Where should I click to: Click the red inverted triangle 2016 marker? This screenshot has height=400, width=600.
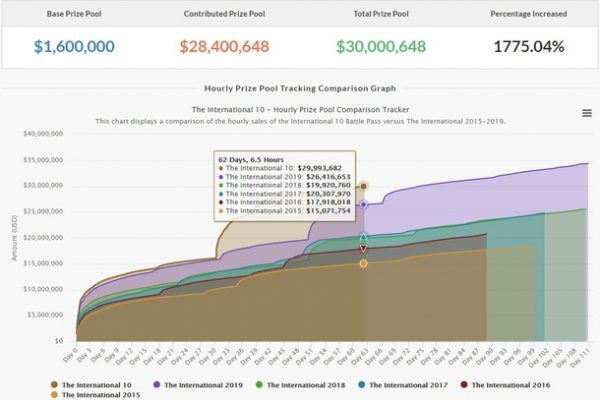(x=364, y=249)
